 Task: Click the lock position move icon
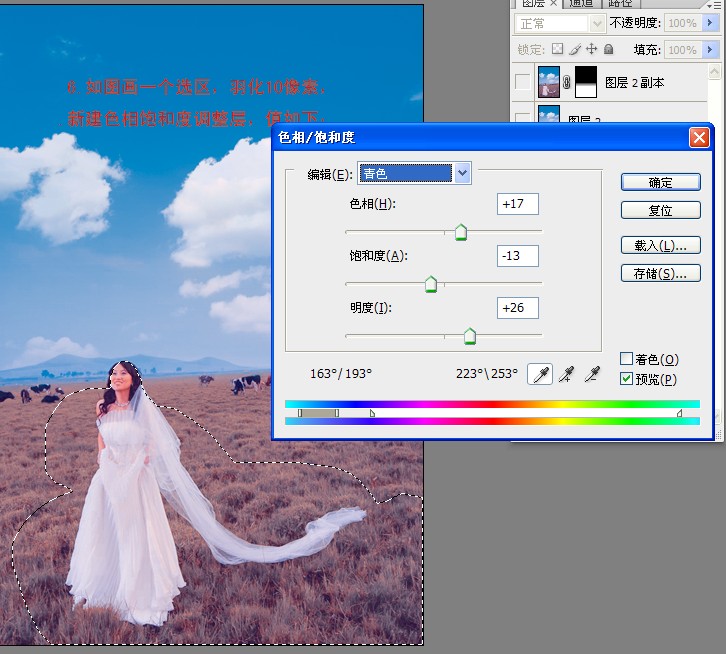click(x=592, y=49)
